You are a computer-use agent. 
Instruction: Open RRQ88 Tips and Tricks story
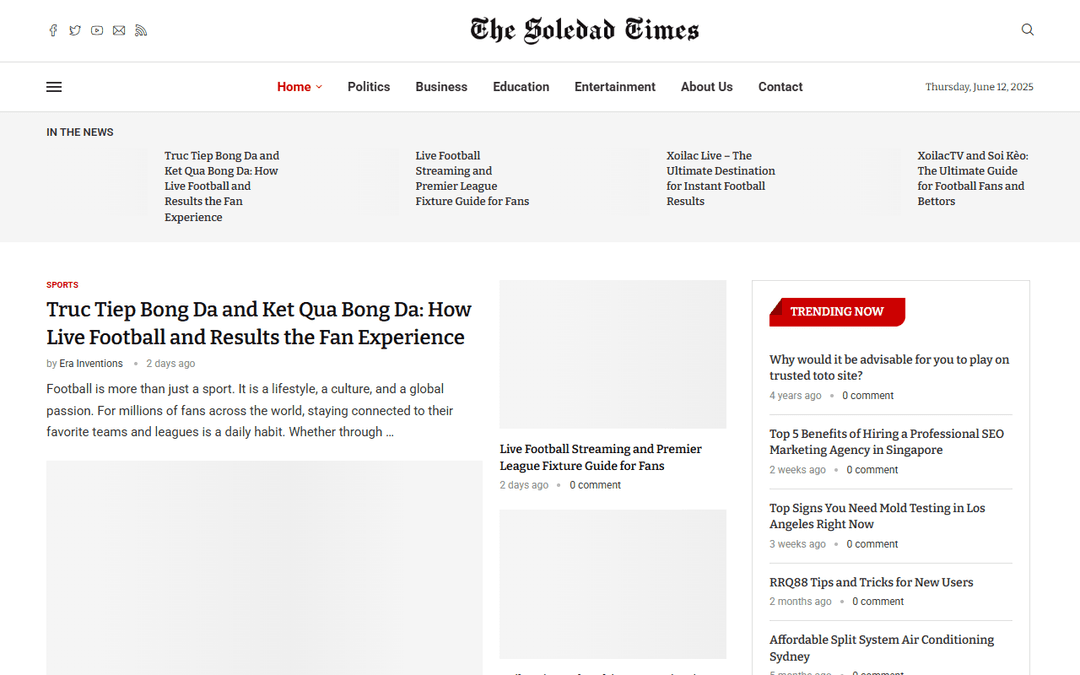(871, 582)
